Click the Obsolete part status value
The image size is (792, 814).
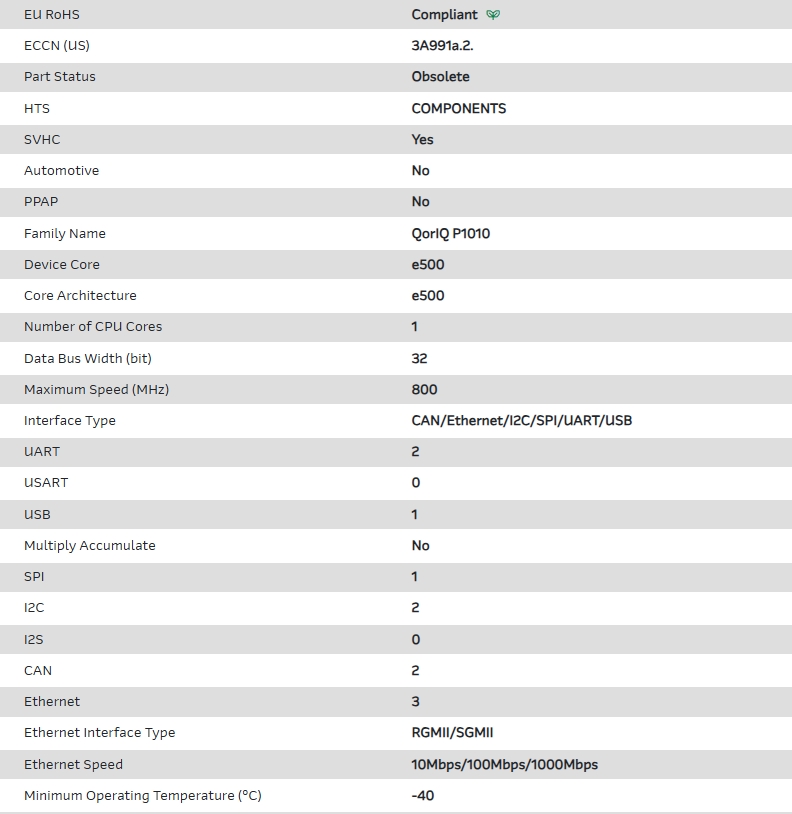(440, 77)
